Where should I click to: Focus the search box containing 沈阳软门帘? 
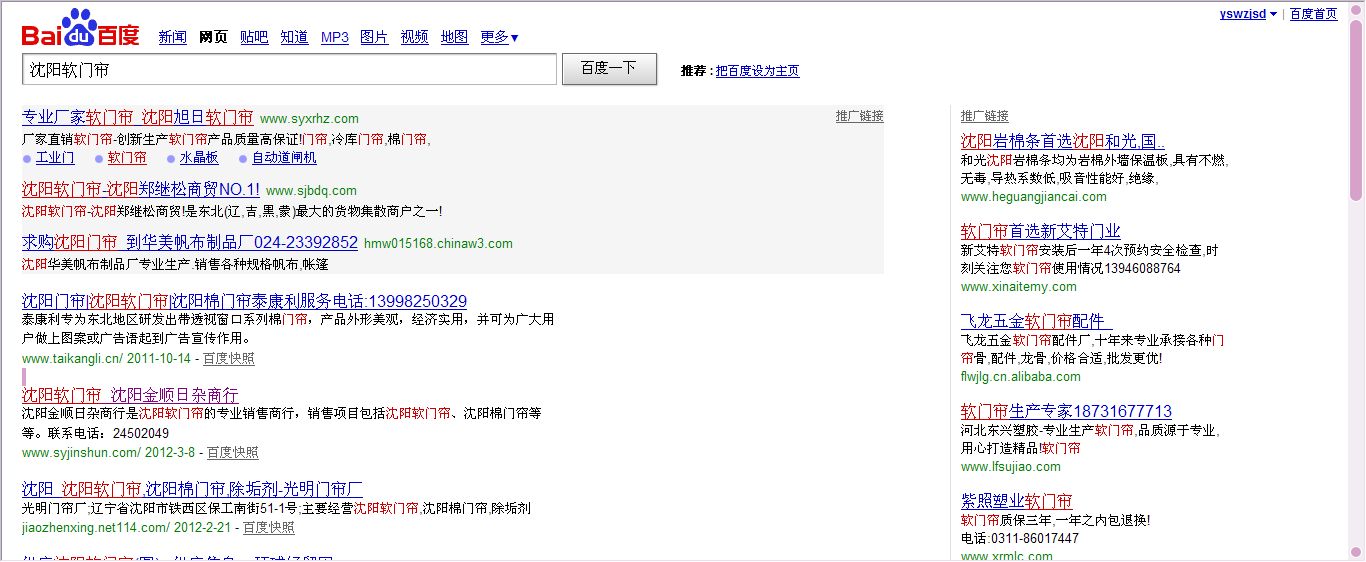(289, 70)
